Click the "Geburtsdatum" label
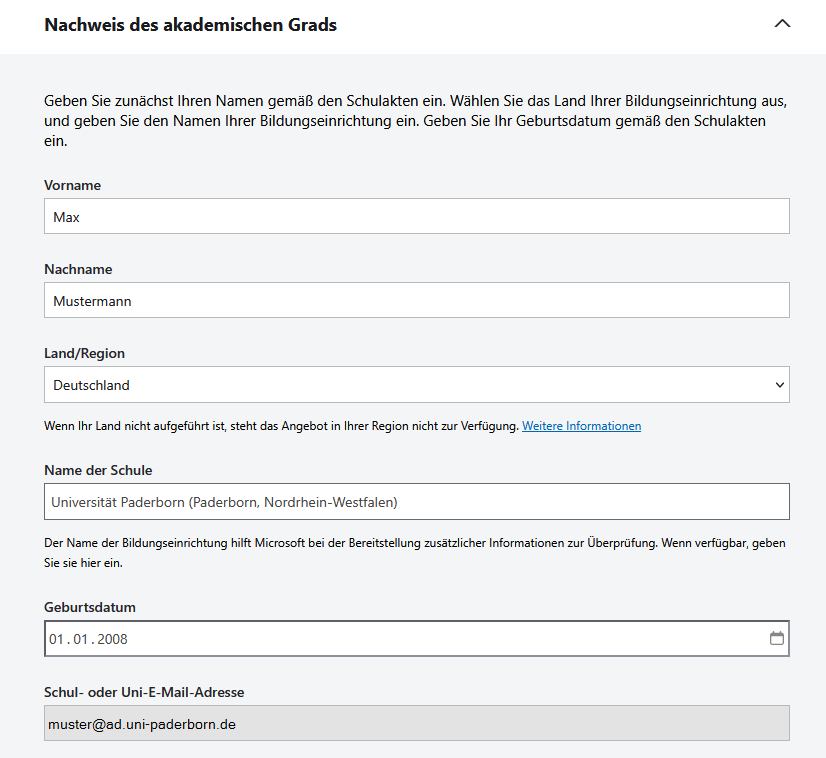This screenshot has width=826, height=758. (x=89, y=607)
